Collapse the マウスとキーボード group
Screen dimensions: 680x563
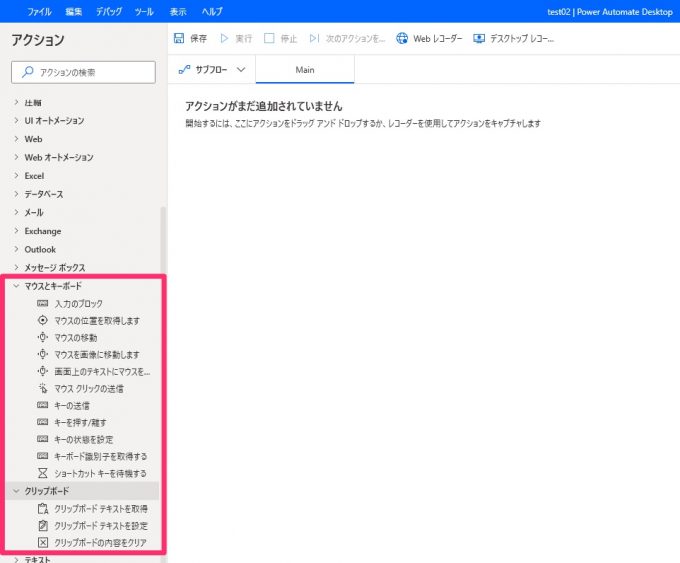pyautogui.click(x=16, y=286)
